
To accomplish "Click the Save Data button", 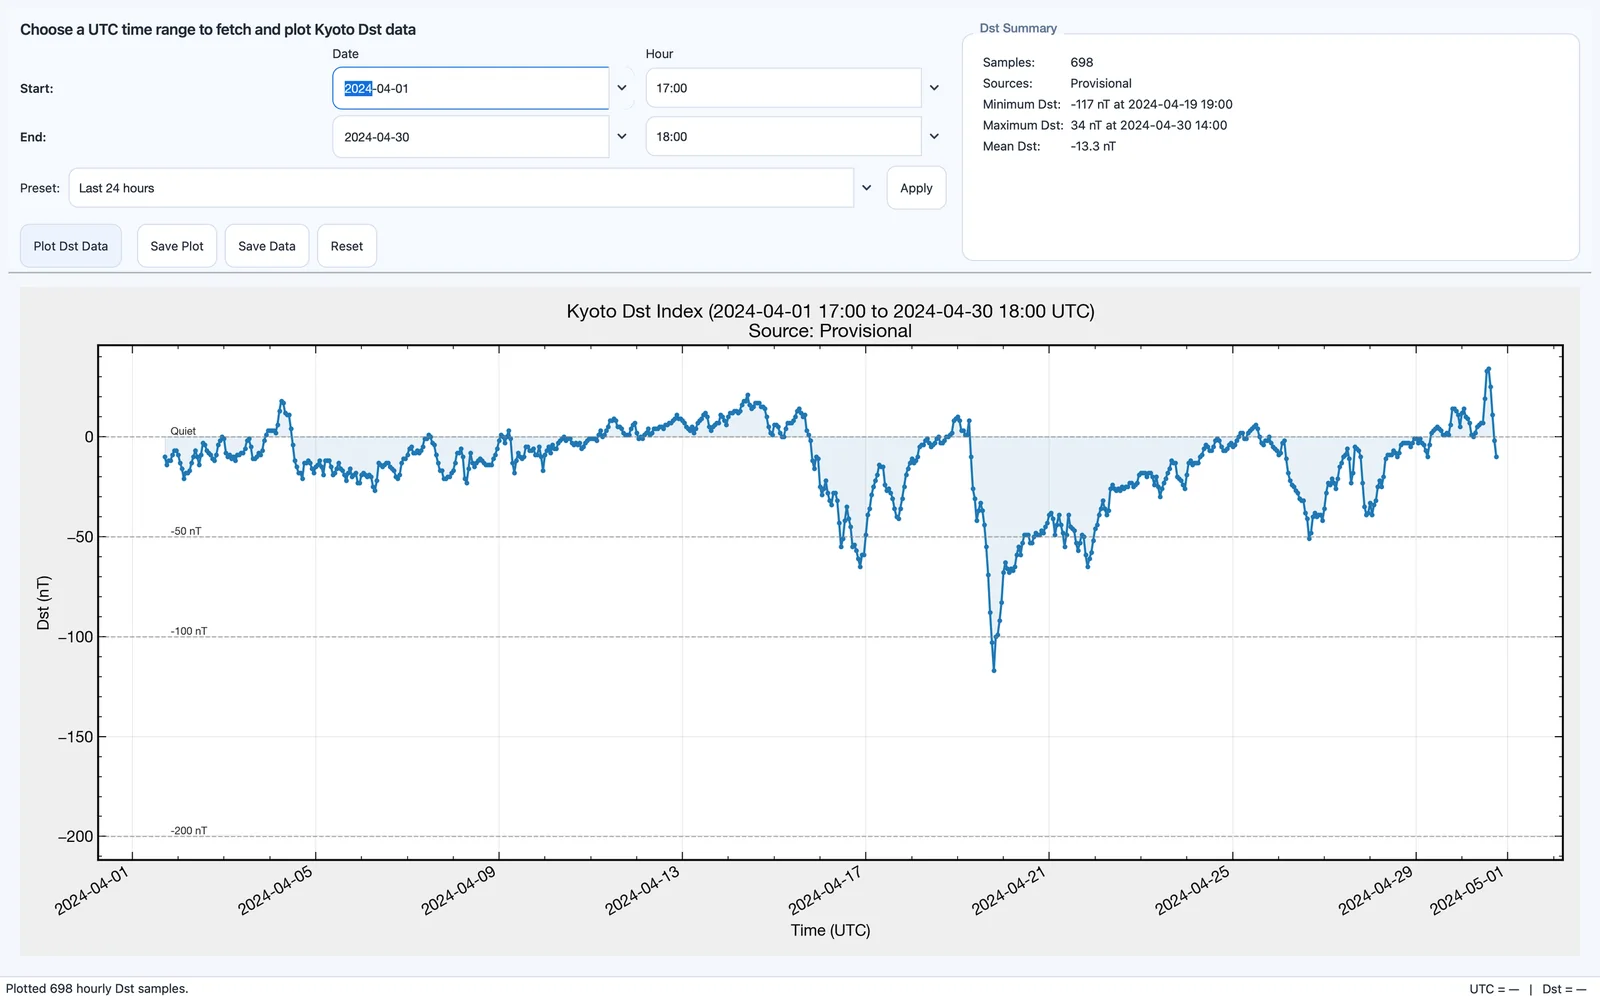I will [267, 246].
